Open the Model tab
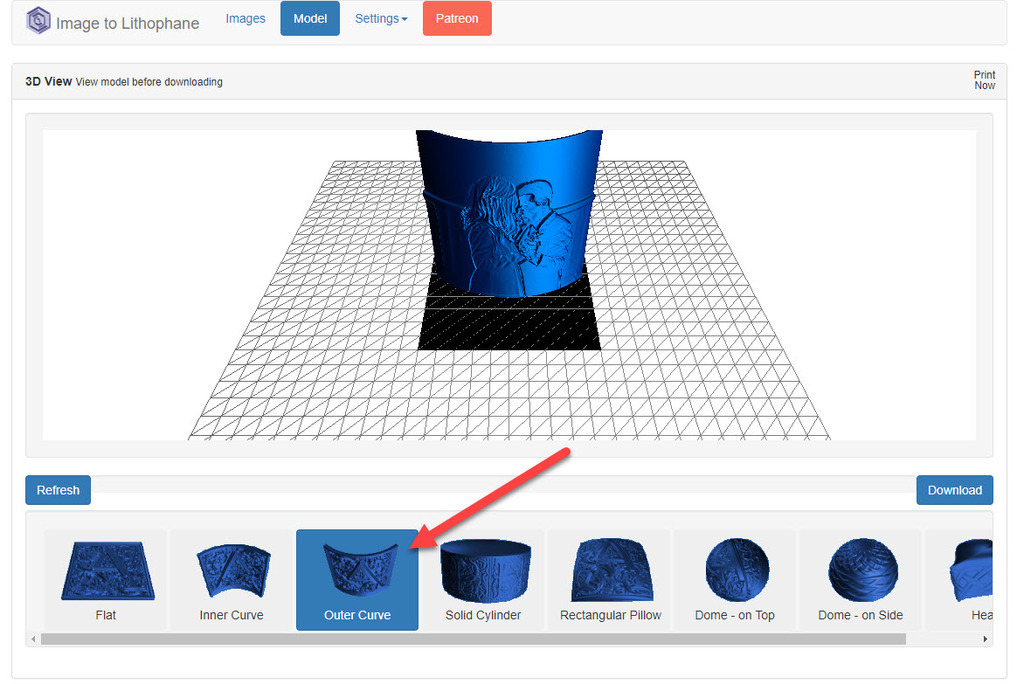This screenshot has height=684, width=1024. (310, 19)
